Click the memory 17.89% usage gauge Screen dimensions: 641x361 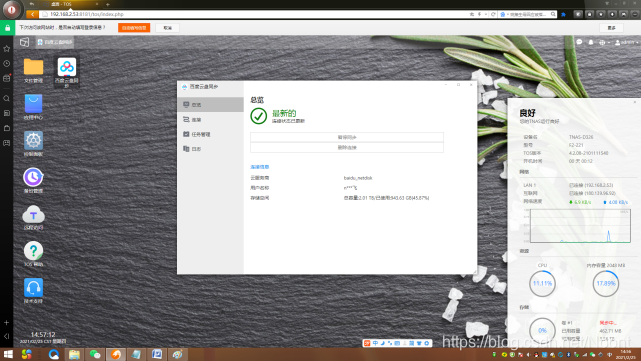click(605, 283)
